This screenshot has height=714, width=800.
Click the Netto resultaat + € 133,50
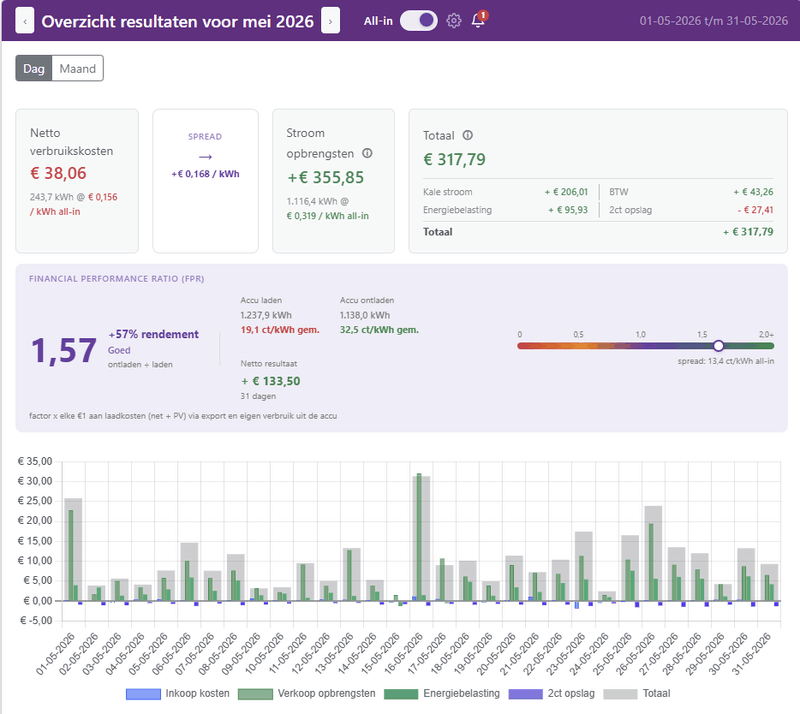tap(270, 381)
